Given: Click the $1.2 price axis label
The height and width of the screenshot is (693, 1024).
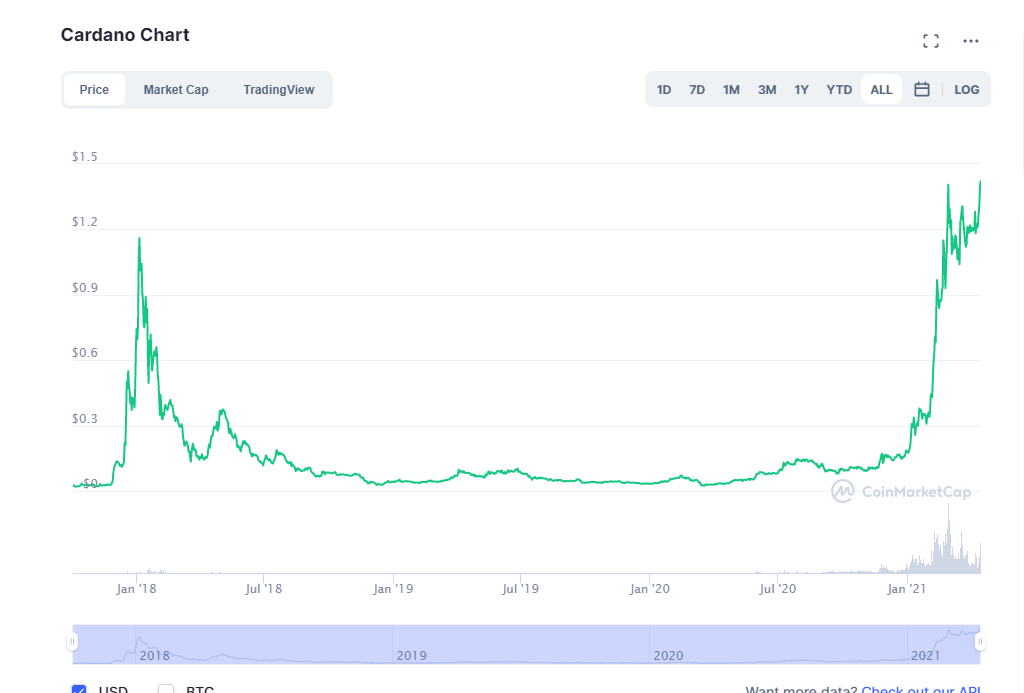Looking at the screenshot, I should (84, 222).
